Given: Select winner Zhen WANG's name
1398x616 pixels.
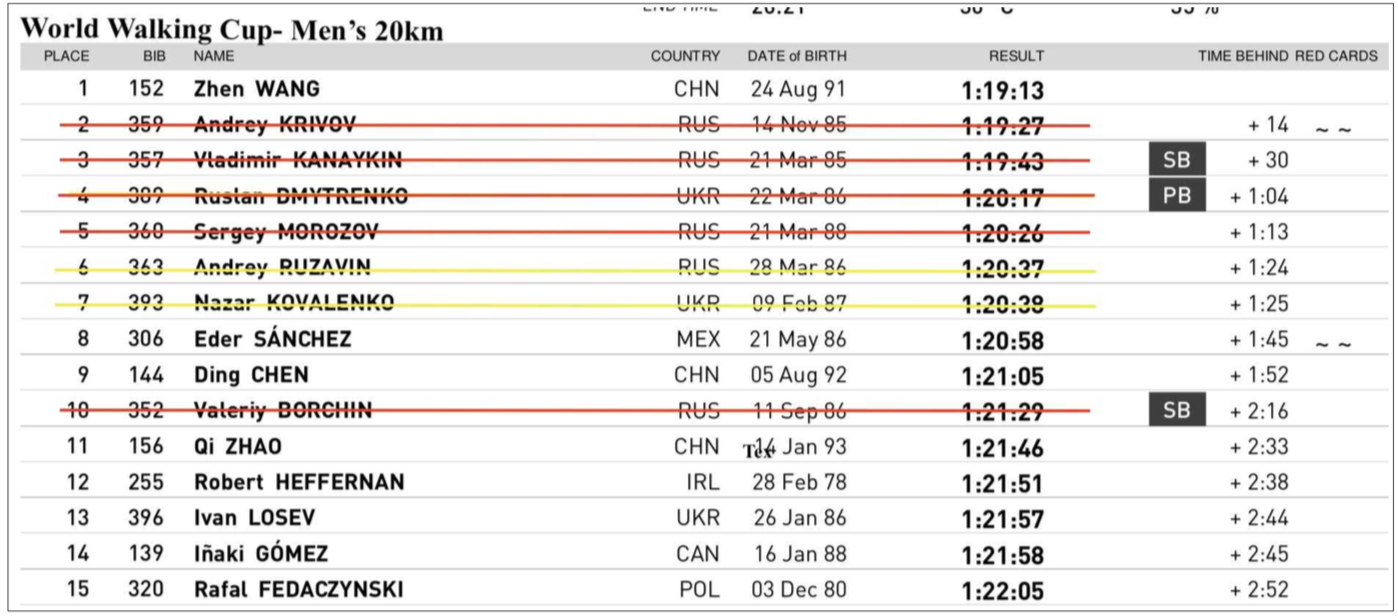Looking at the screenshot, I should coord(257,89).
